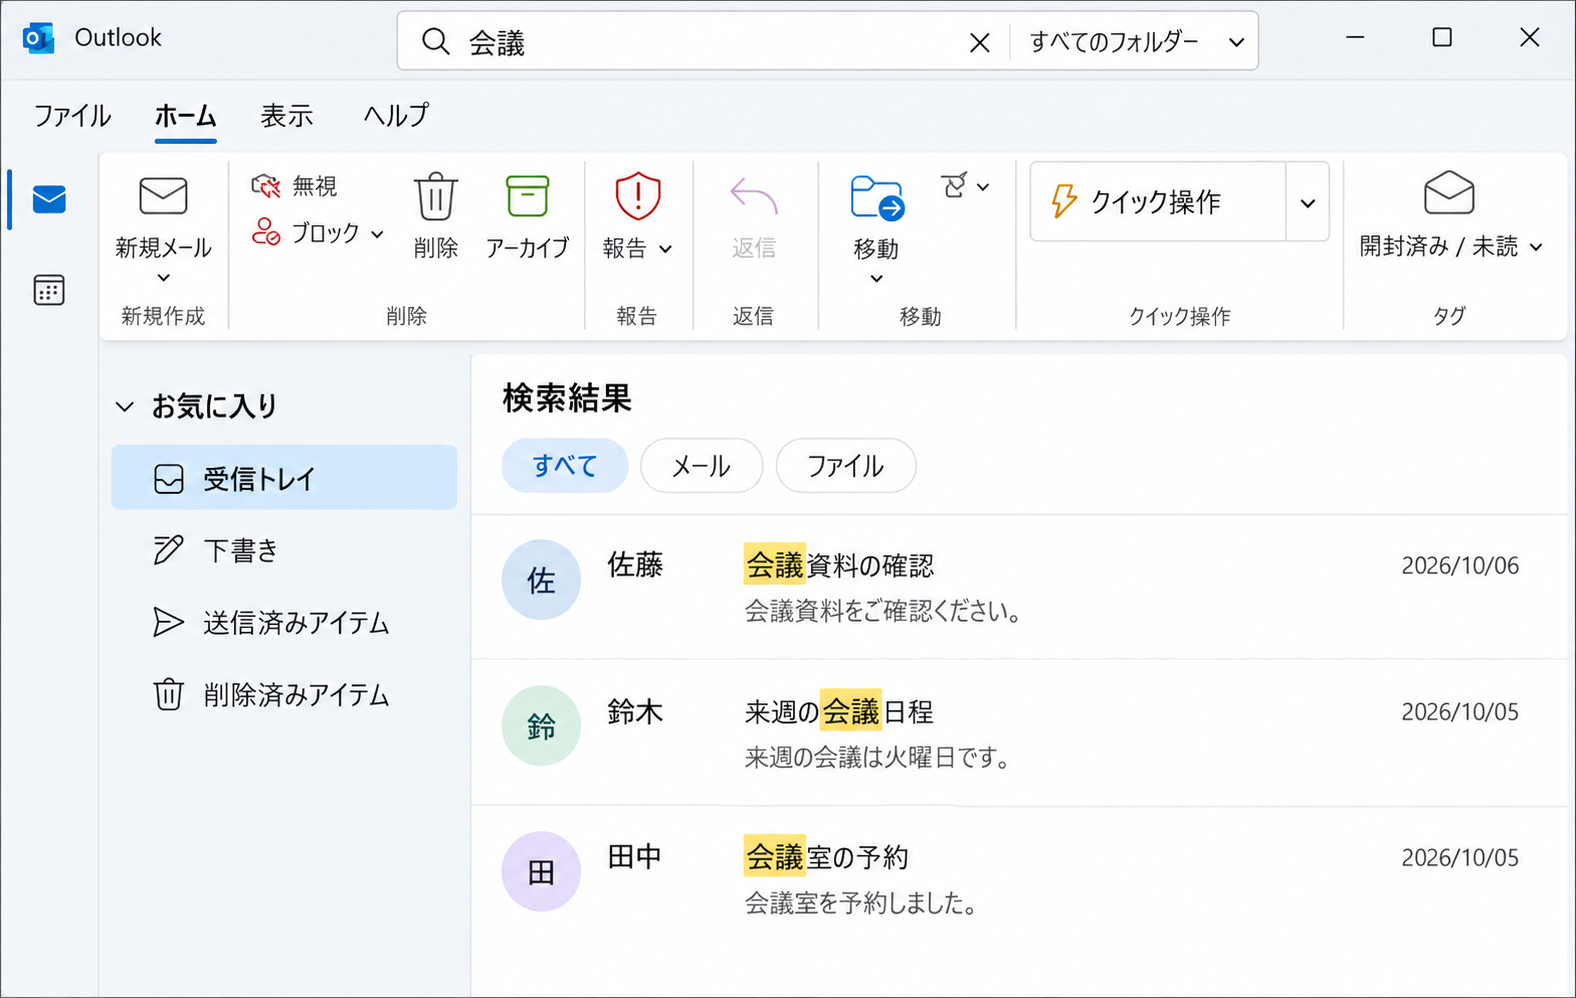Click the 無視 (Ignore) icon
Viewport: 1576px width, 998px height.
266,186
